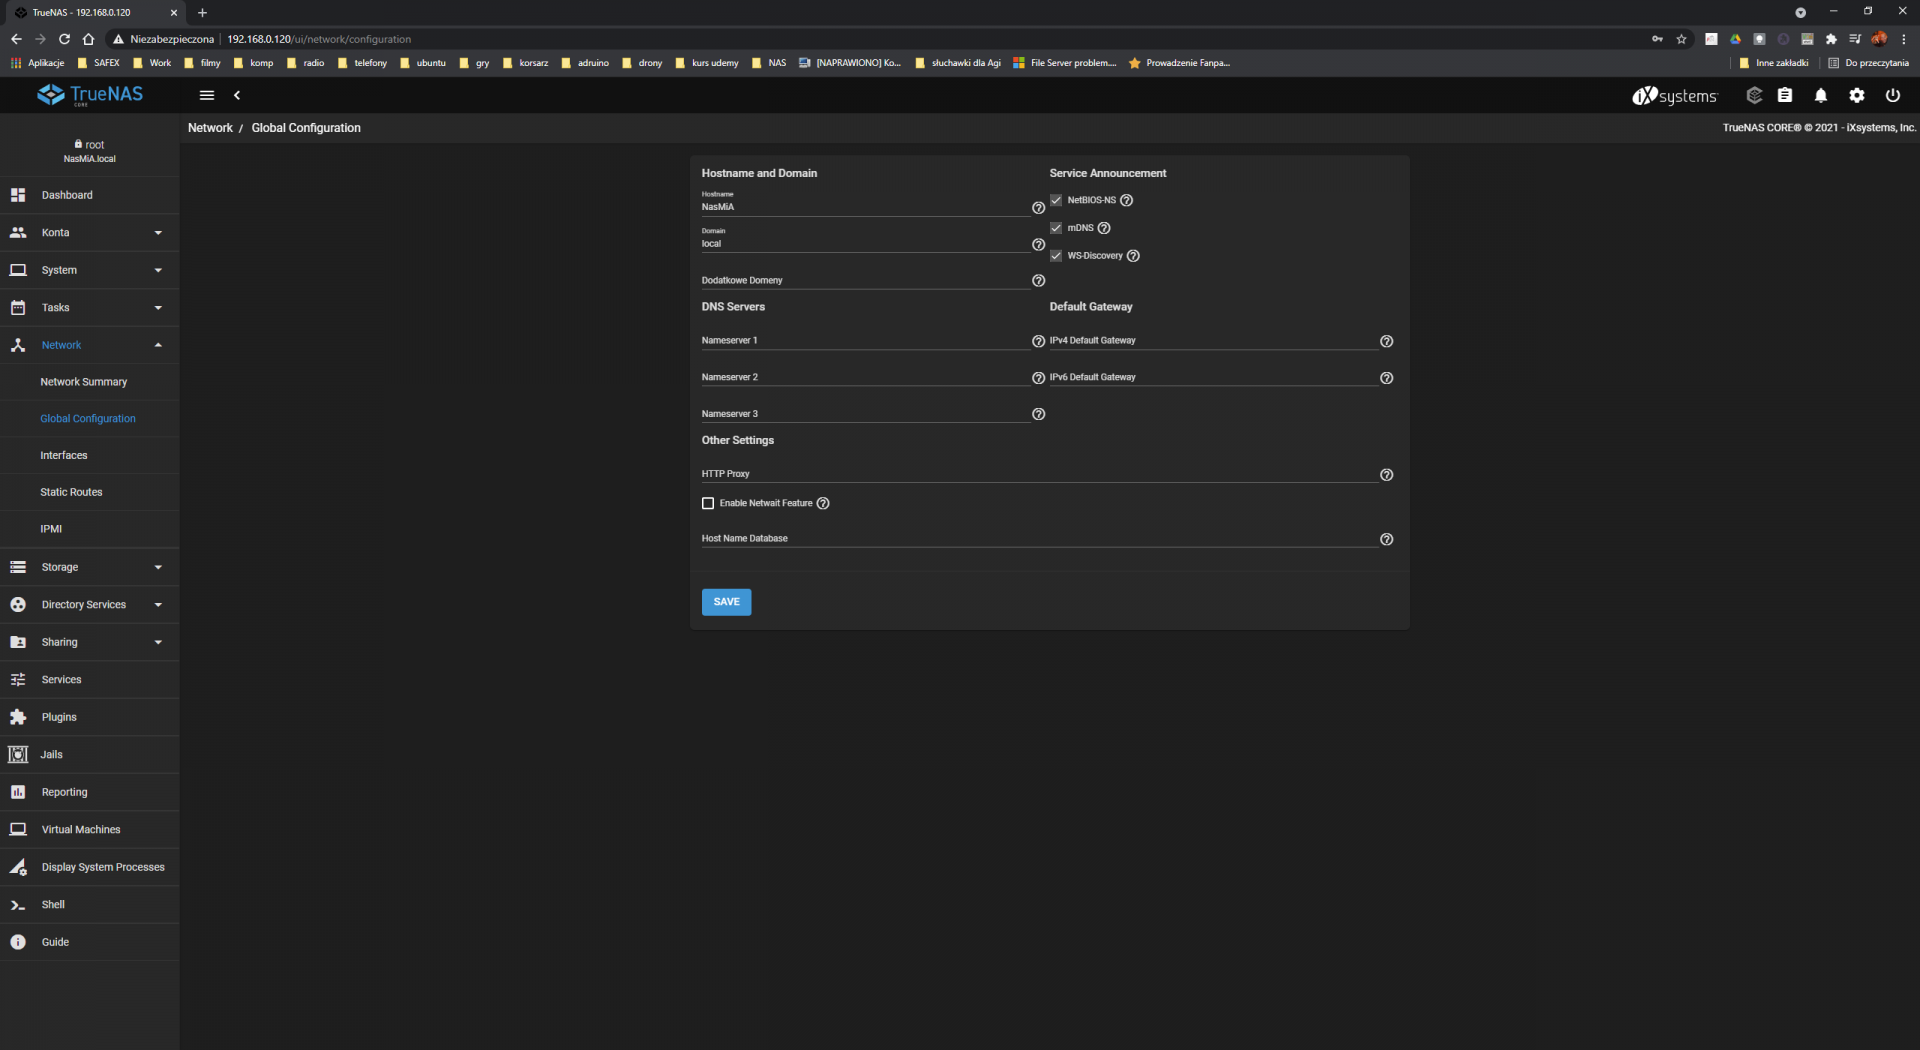Show help for Hostname field
Screen dimensions: 1920x1050
(x=1038, y=208)
